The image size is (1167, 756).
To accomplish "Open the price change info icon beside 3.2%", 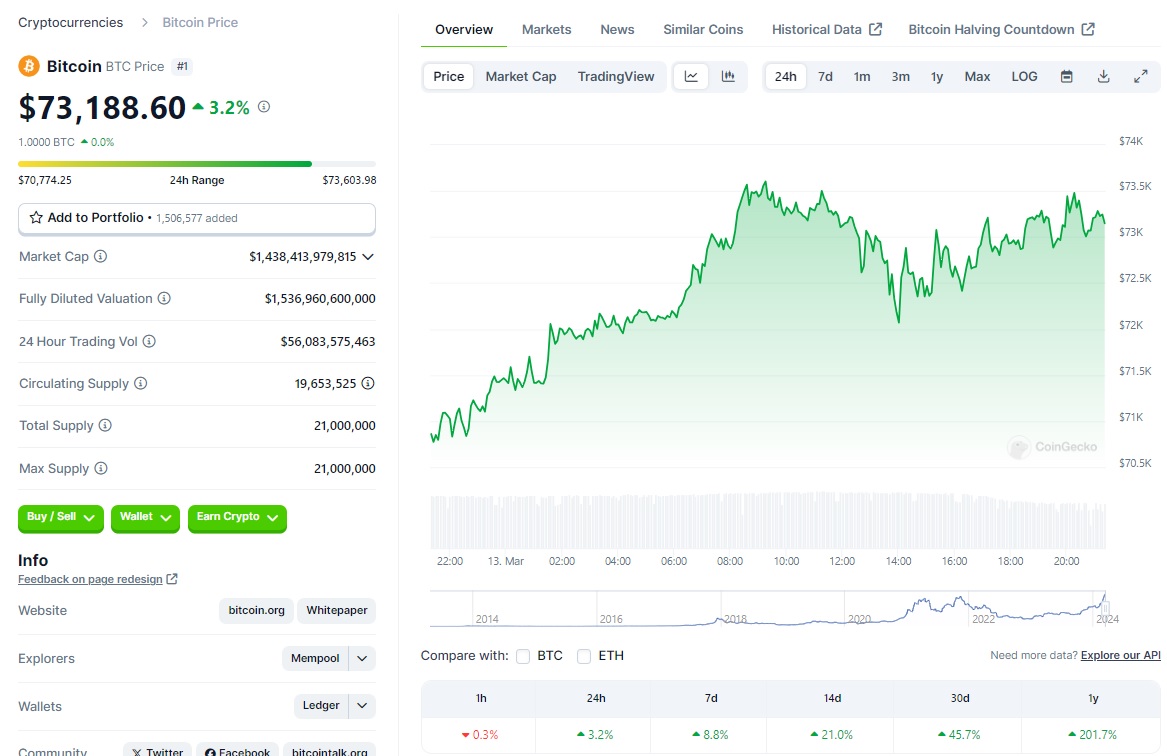I will (x=263, y=107).
